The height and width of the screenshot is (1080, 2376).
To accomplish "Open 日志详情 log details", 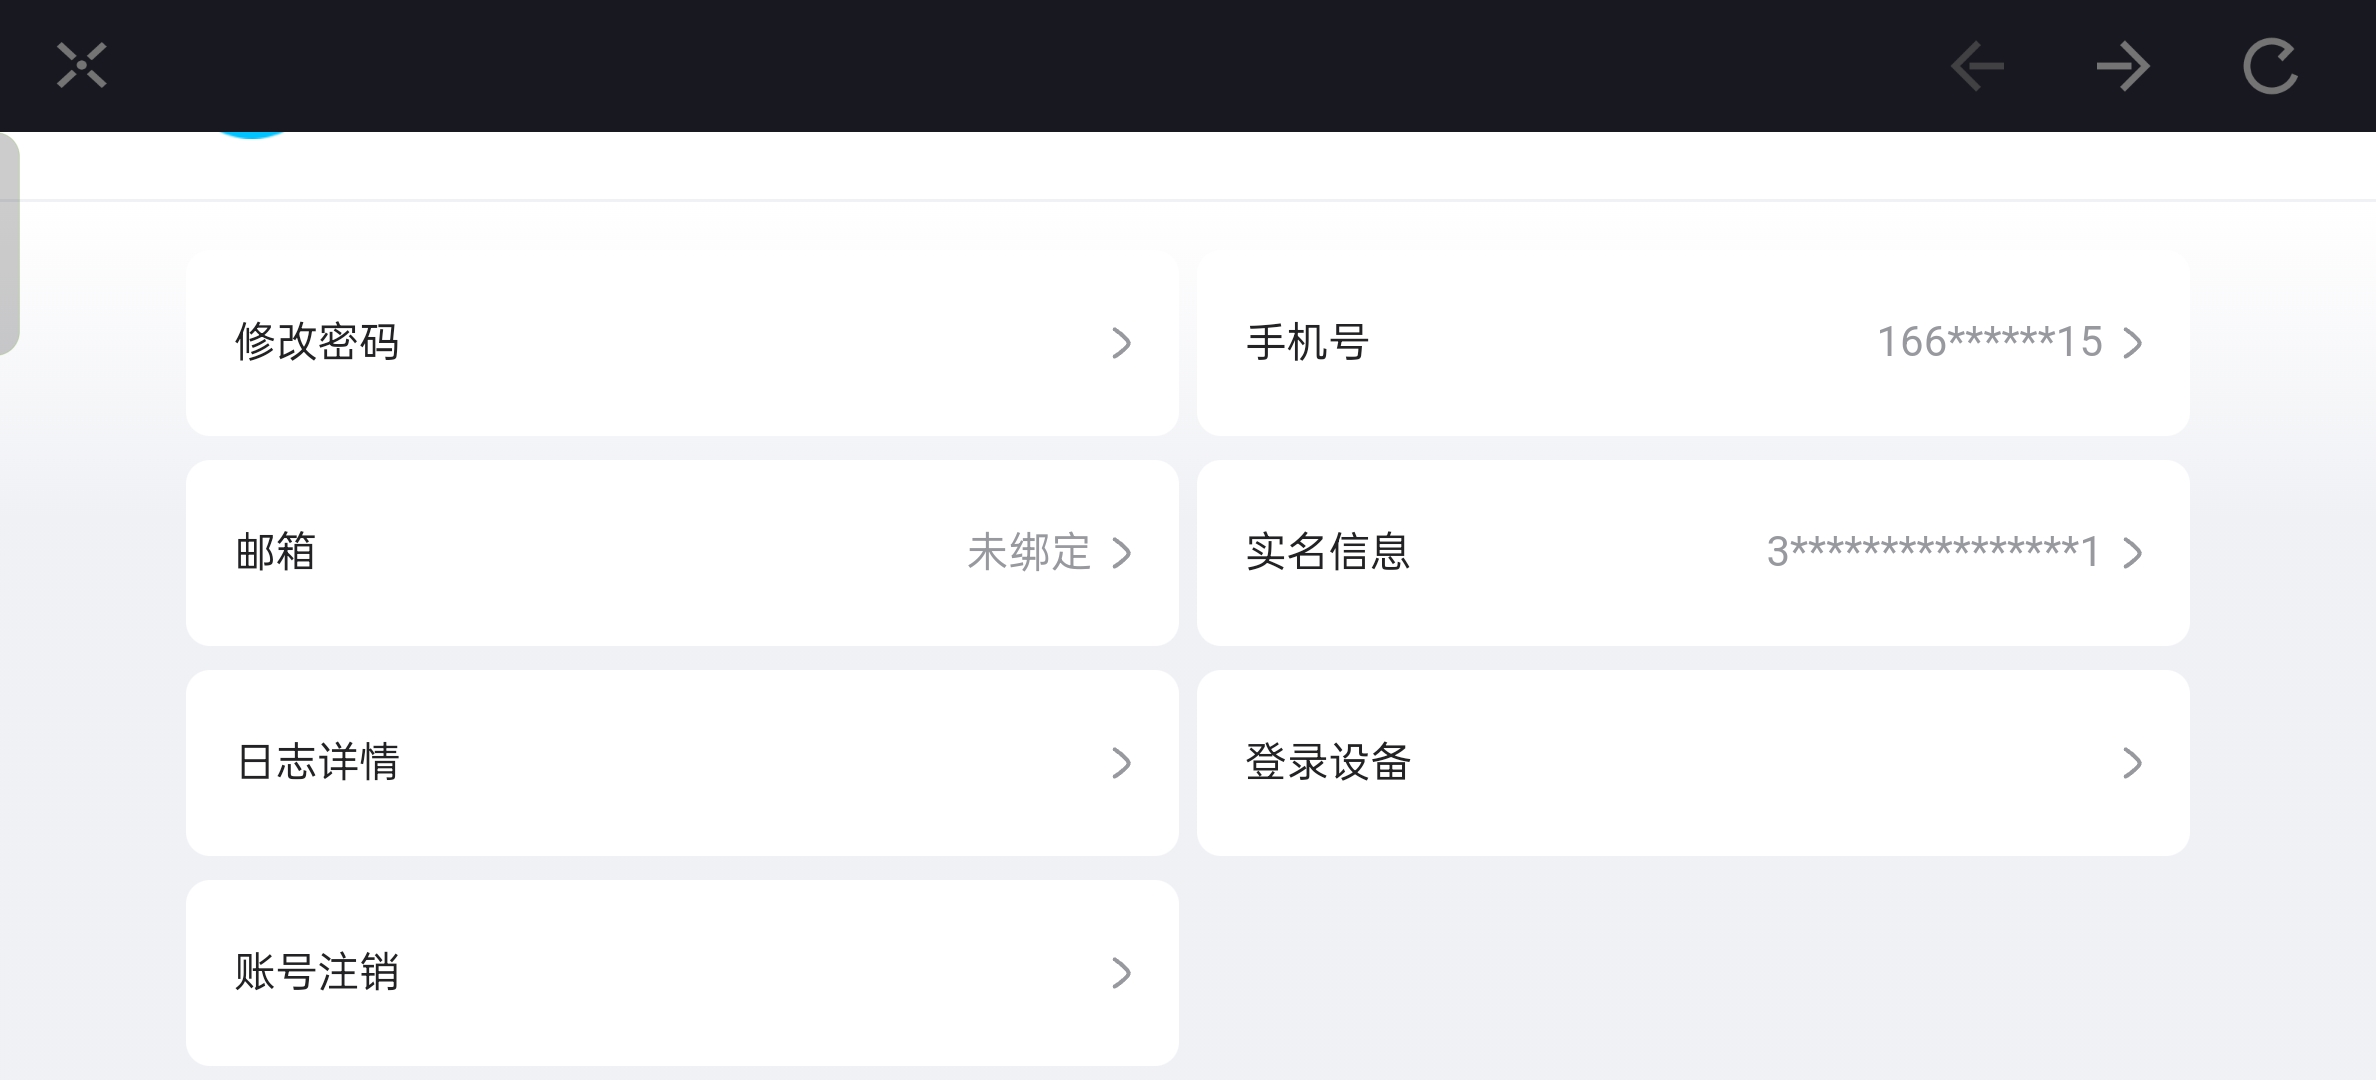I will coord(318,763).
